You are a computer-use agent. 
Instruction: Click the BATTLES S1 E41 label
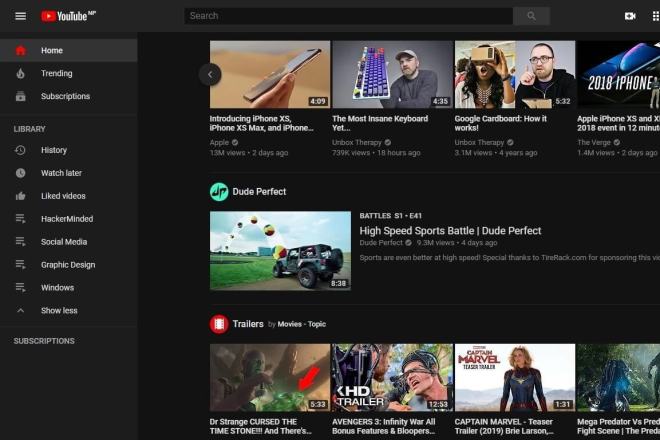[x=390, y=216]
